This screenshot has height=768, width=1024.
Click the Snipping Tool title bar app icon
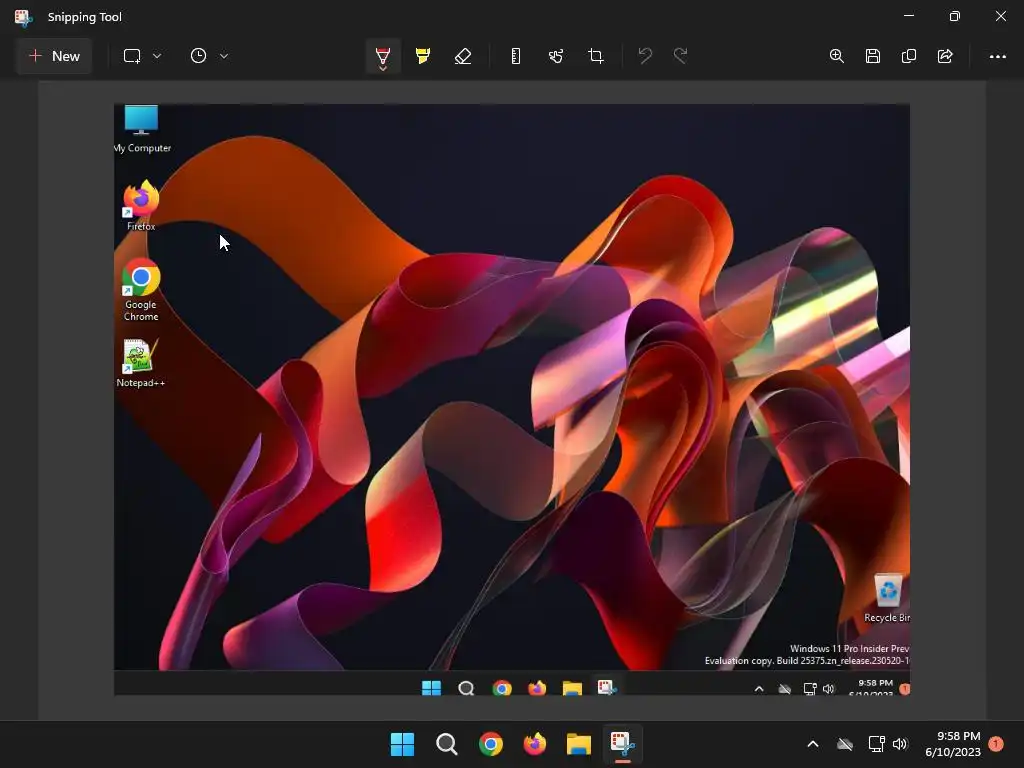click(x=24, y=17)
